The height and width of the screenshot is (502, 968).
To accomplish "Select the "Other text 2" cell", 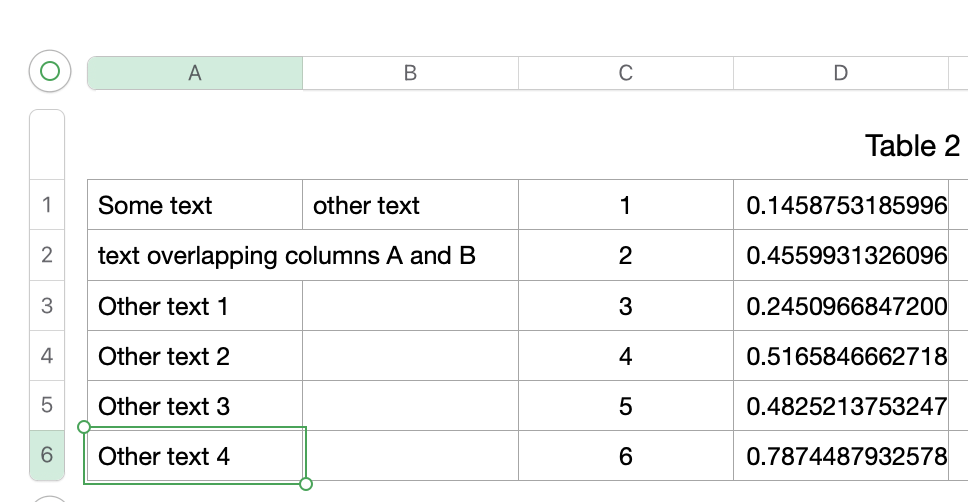I will coord(195,356).
